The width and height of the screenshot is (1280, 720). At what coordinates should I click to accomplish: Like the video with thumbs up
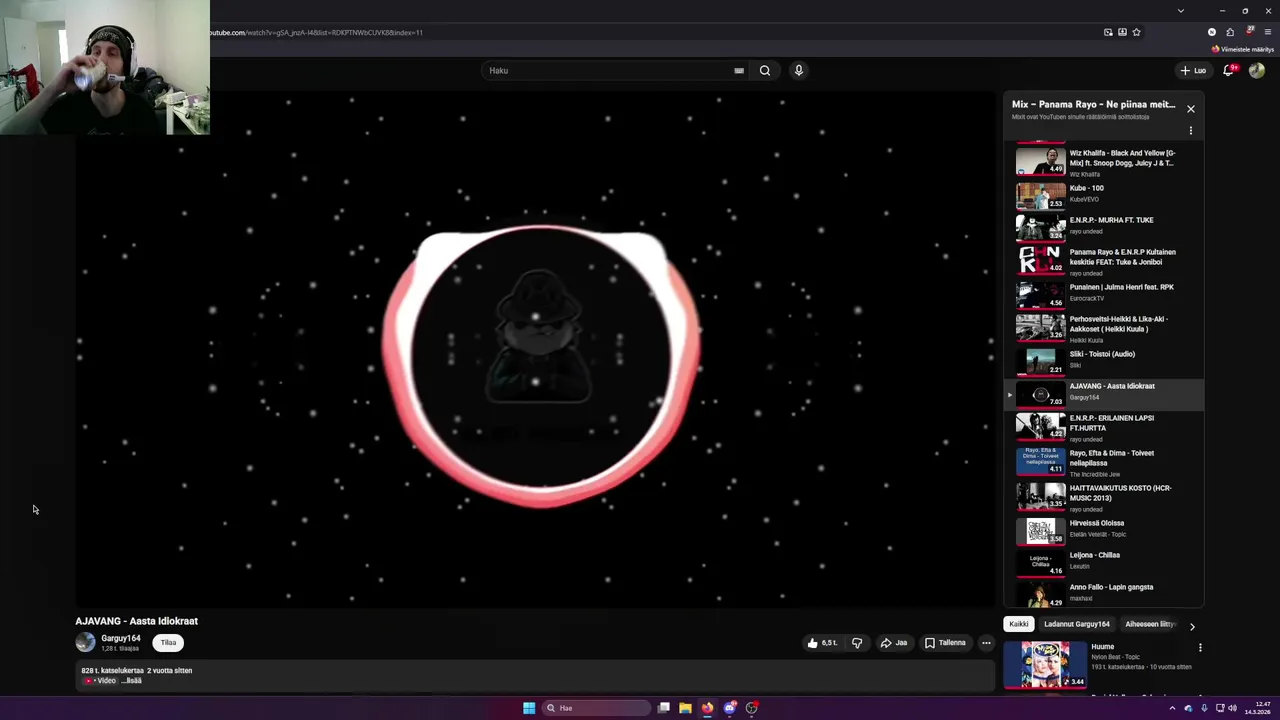(x=823, y=643)
